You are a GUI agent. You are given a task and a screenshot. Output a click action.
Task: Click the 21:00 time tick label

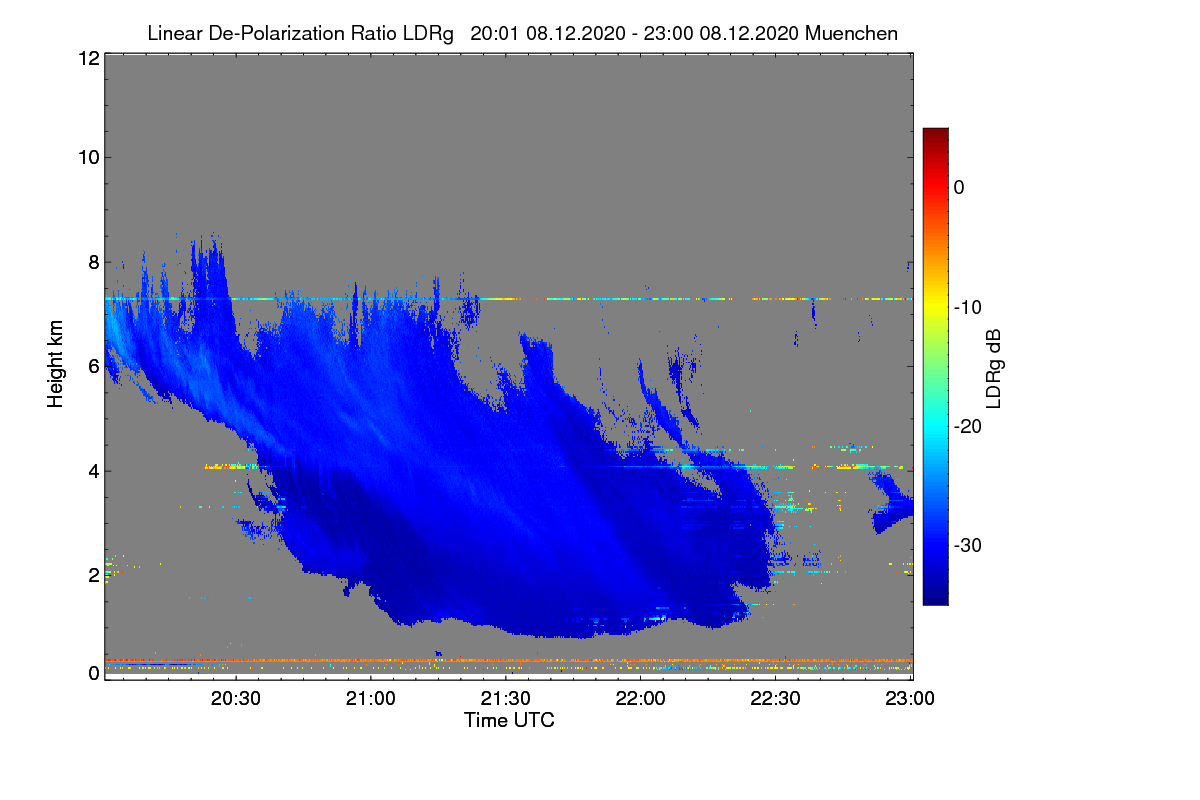pos(371,700)
